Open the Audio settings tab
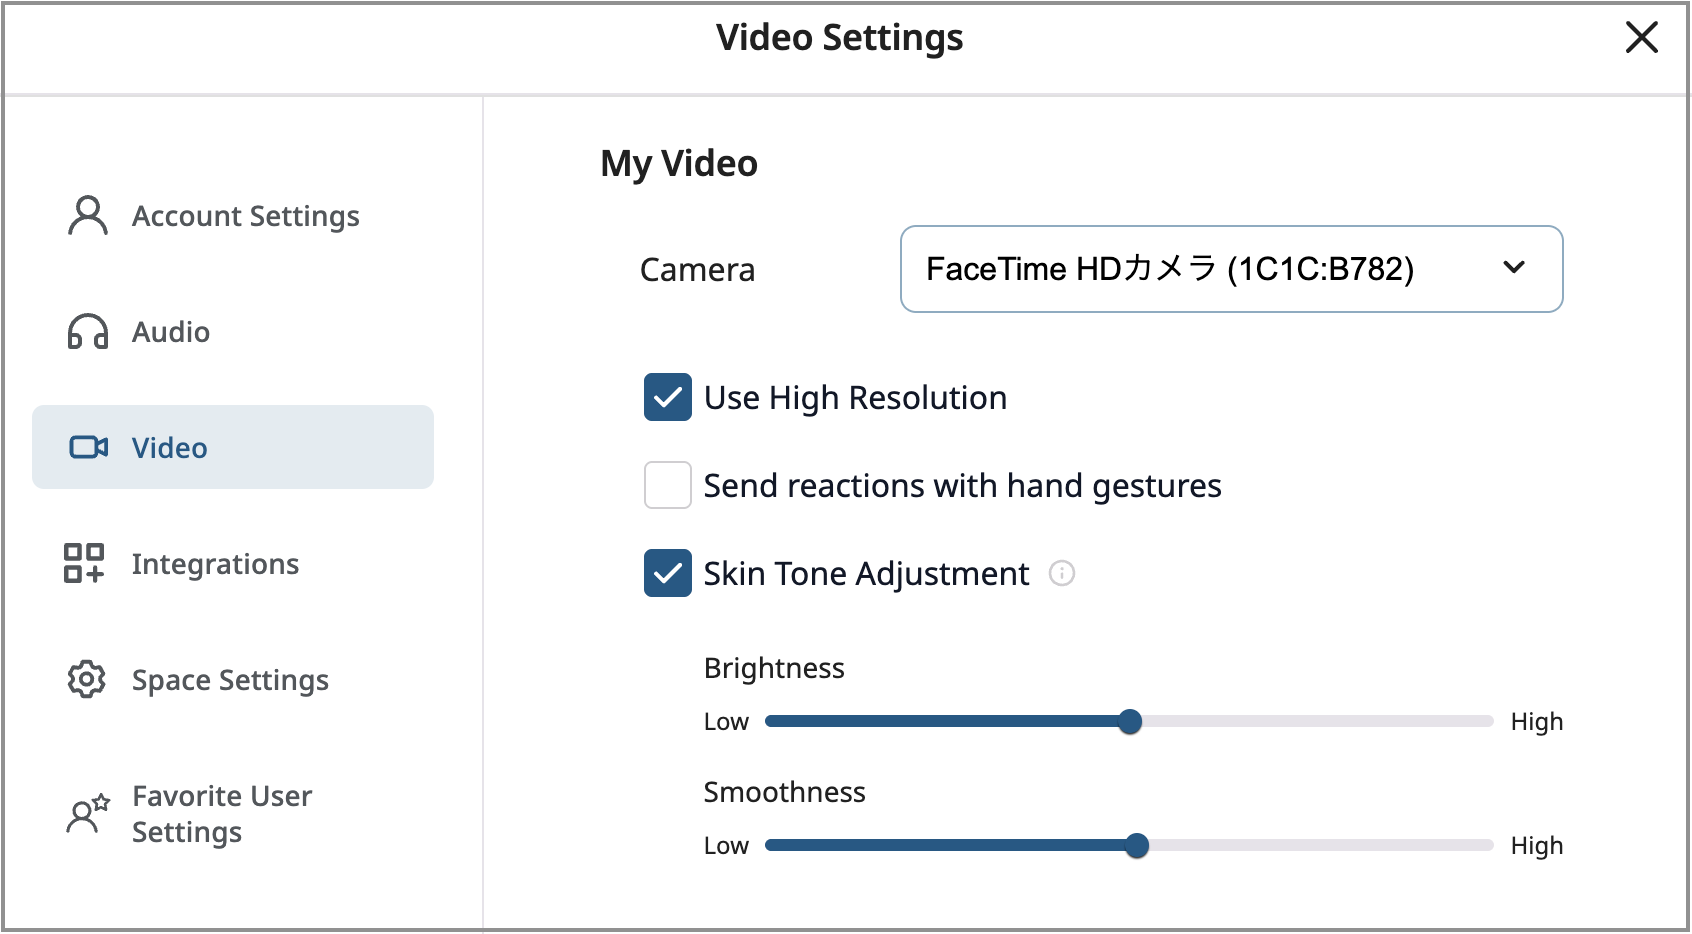1692x934 pixels. pos(171,332)
